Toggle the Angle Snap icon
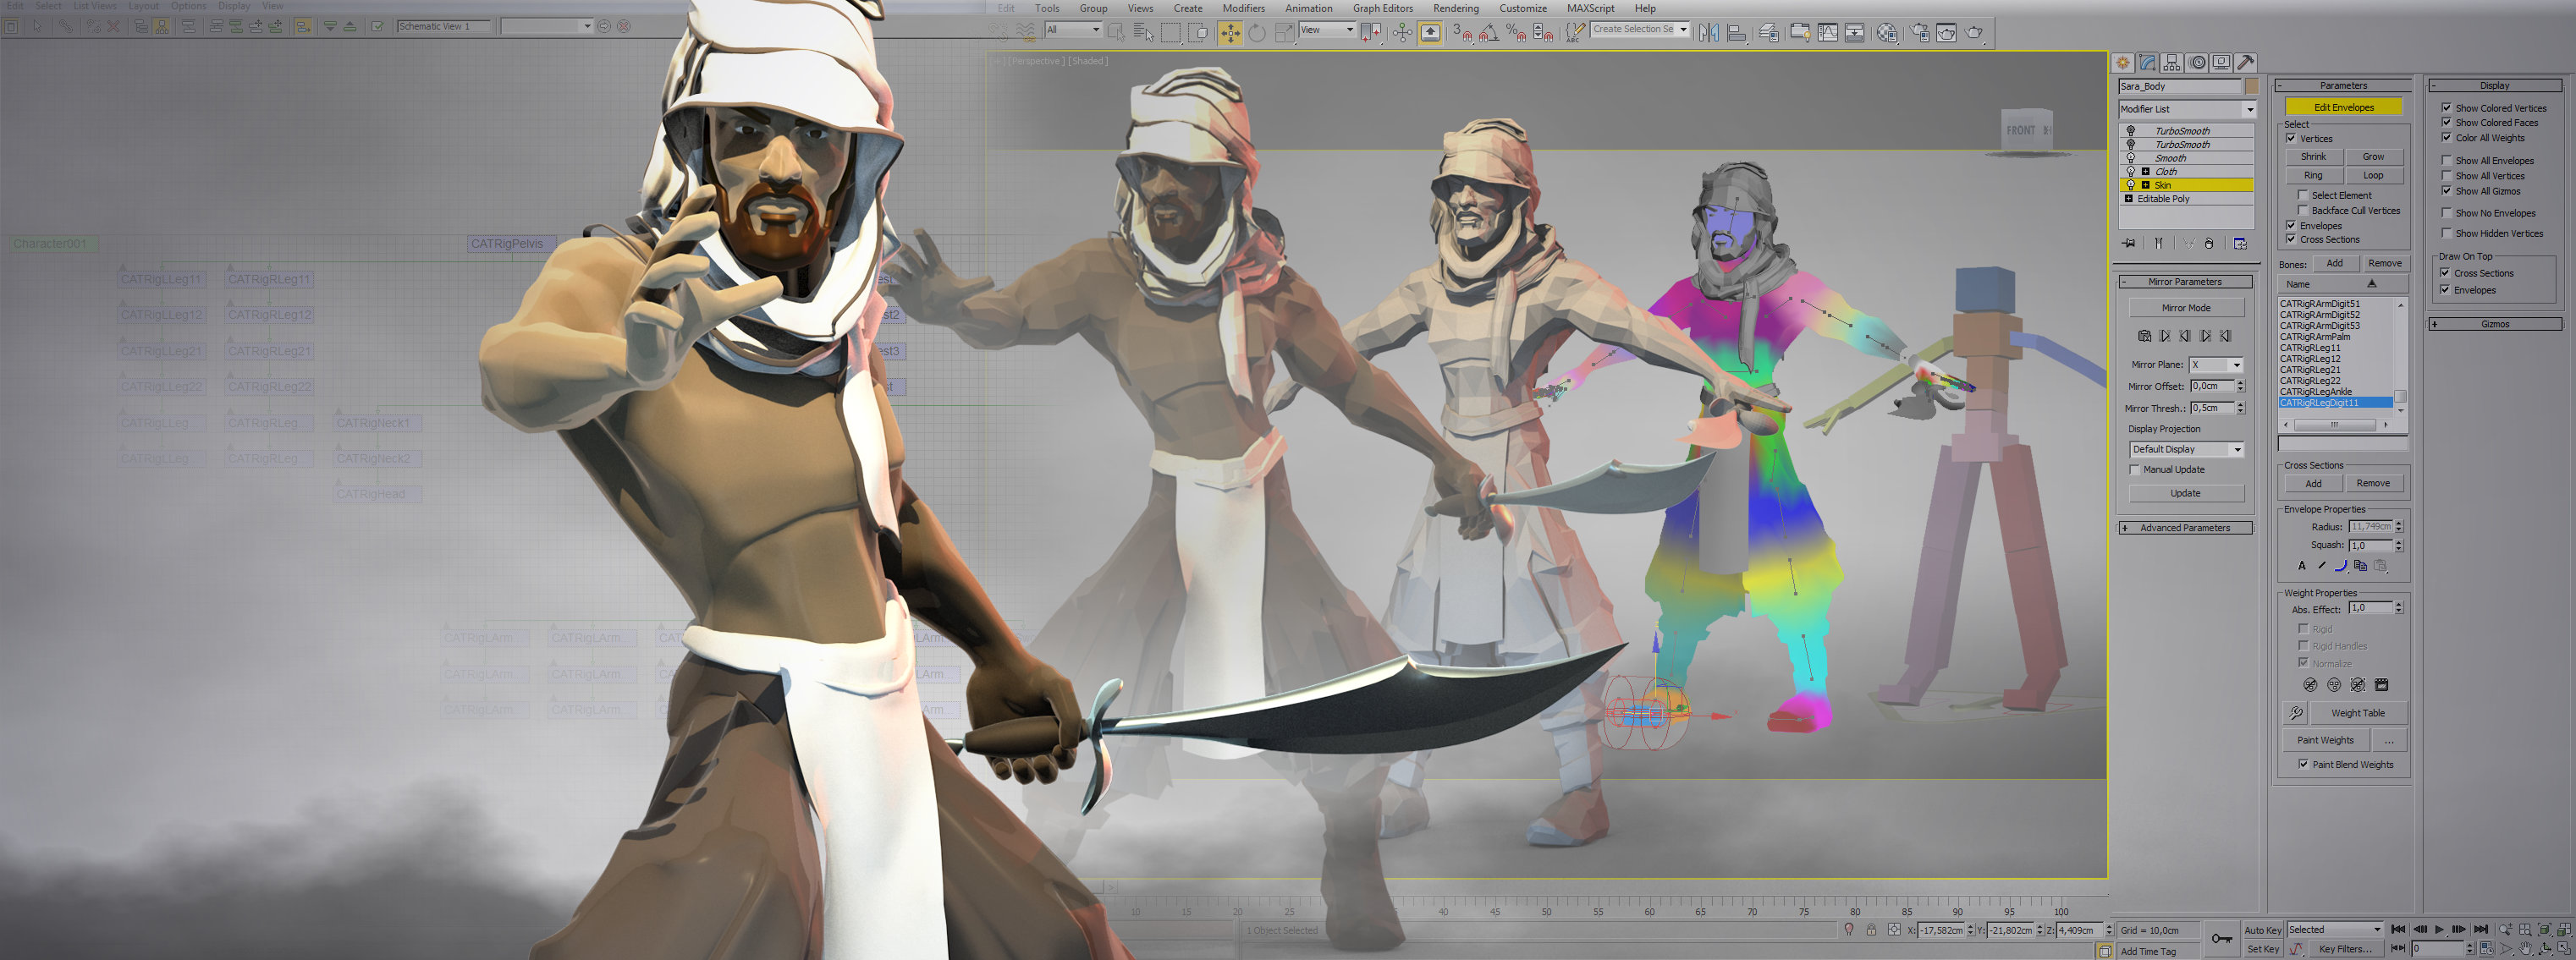This screenshot has width=2576, height=960. 1489,33
